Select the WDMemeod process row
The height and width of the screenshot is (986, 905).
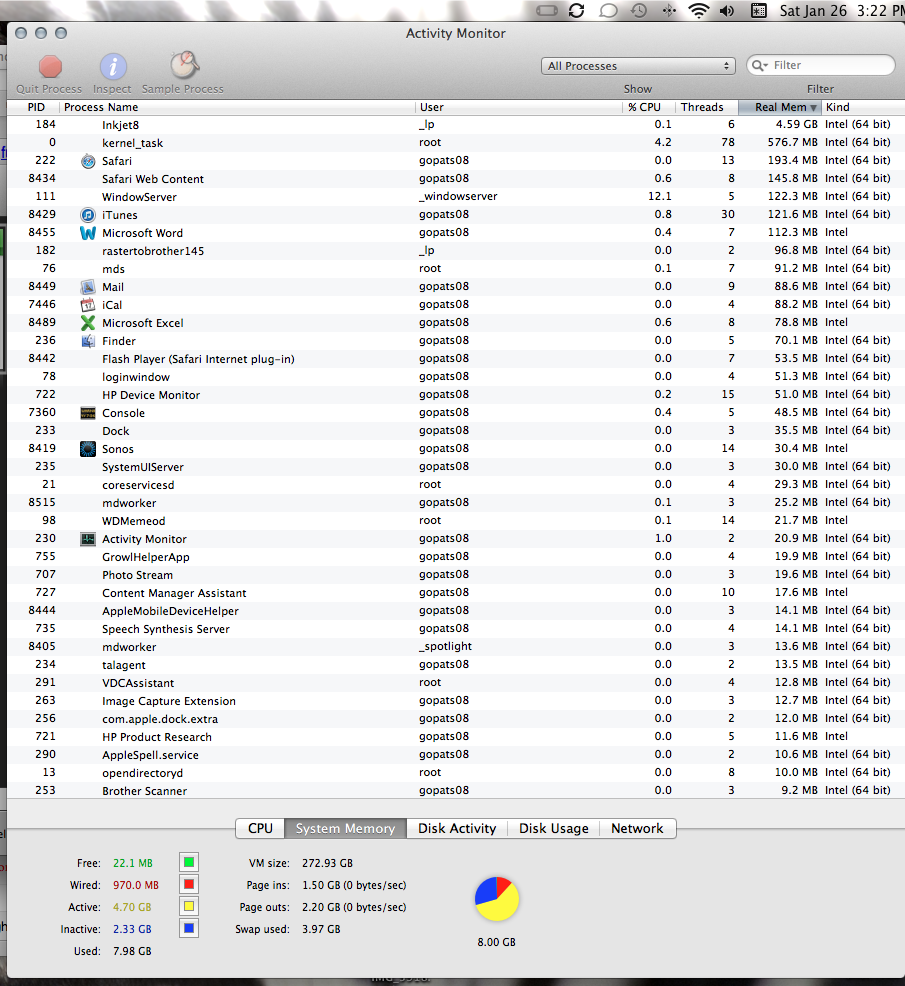[456, 521]
